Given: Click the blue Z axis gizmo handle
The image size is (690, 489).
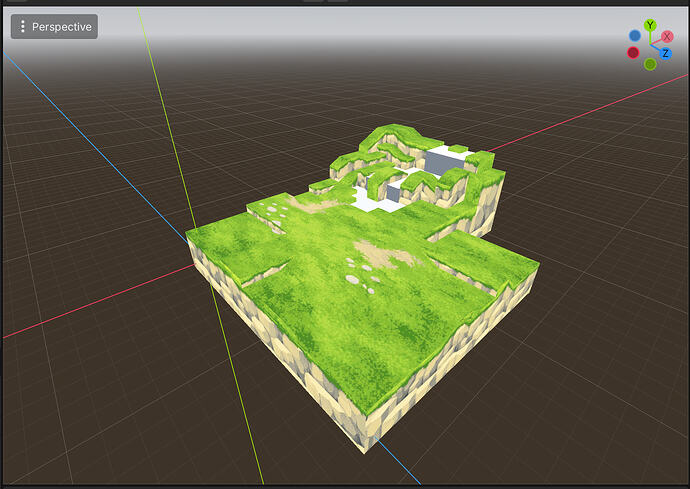Looking at the screenshot, I should (x=665, y=53).
